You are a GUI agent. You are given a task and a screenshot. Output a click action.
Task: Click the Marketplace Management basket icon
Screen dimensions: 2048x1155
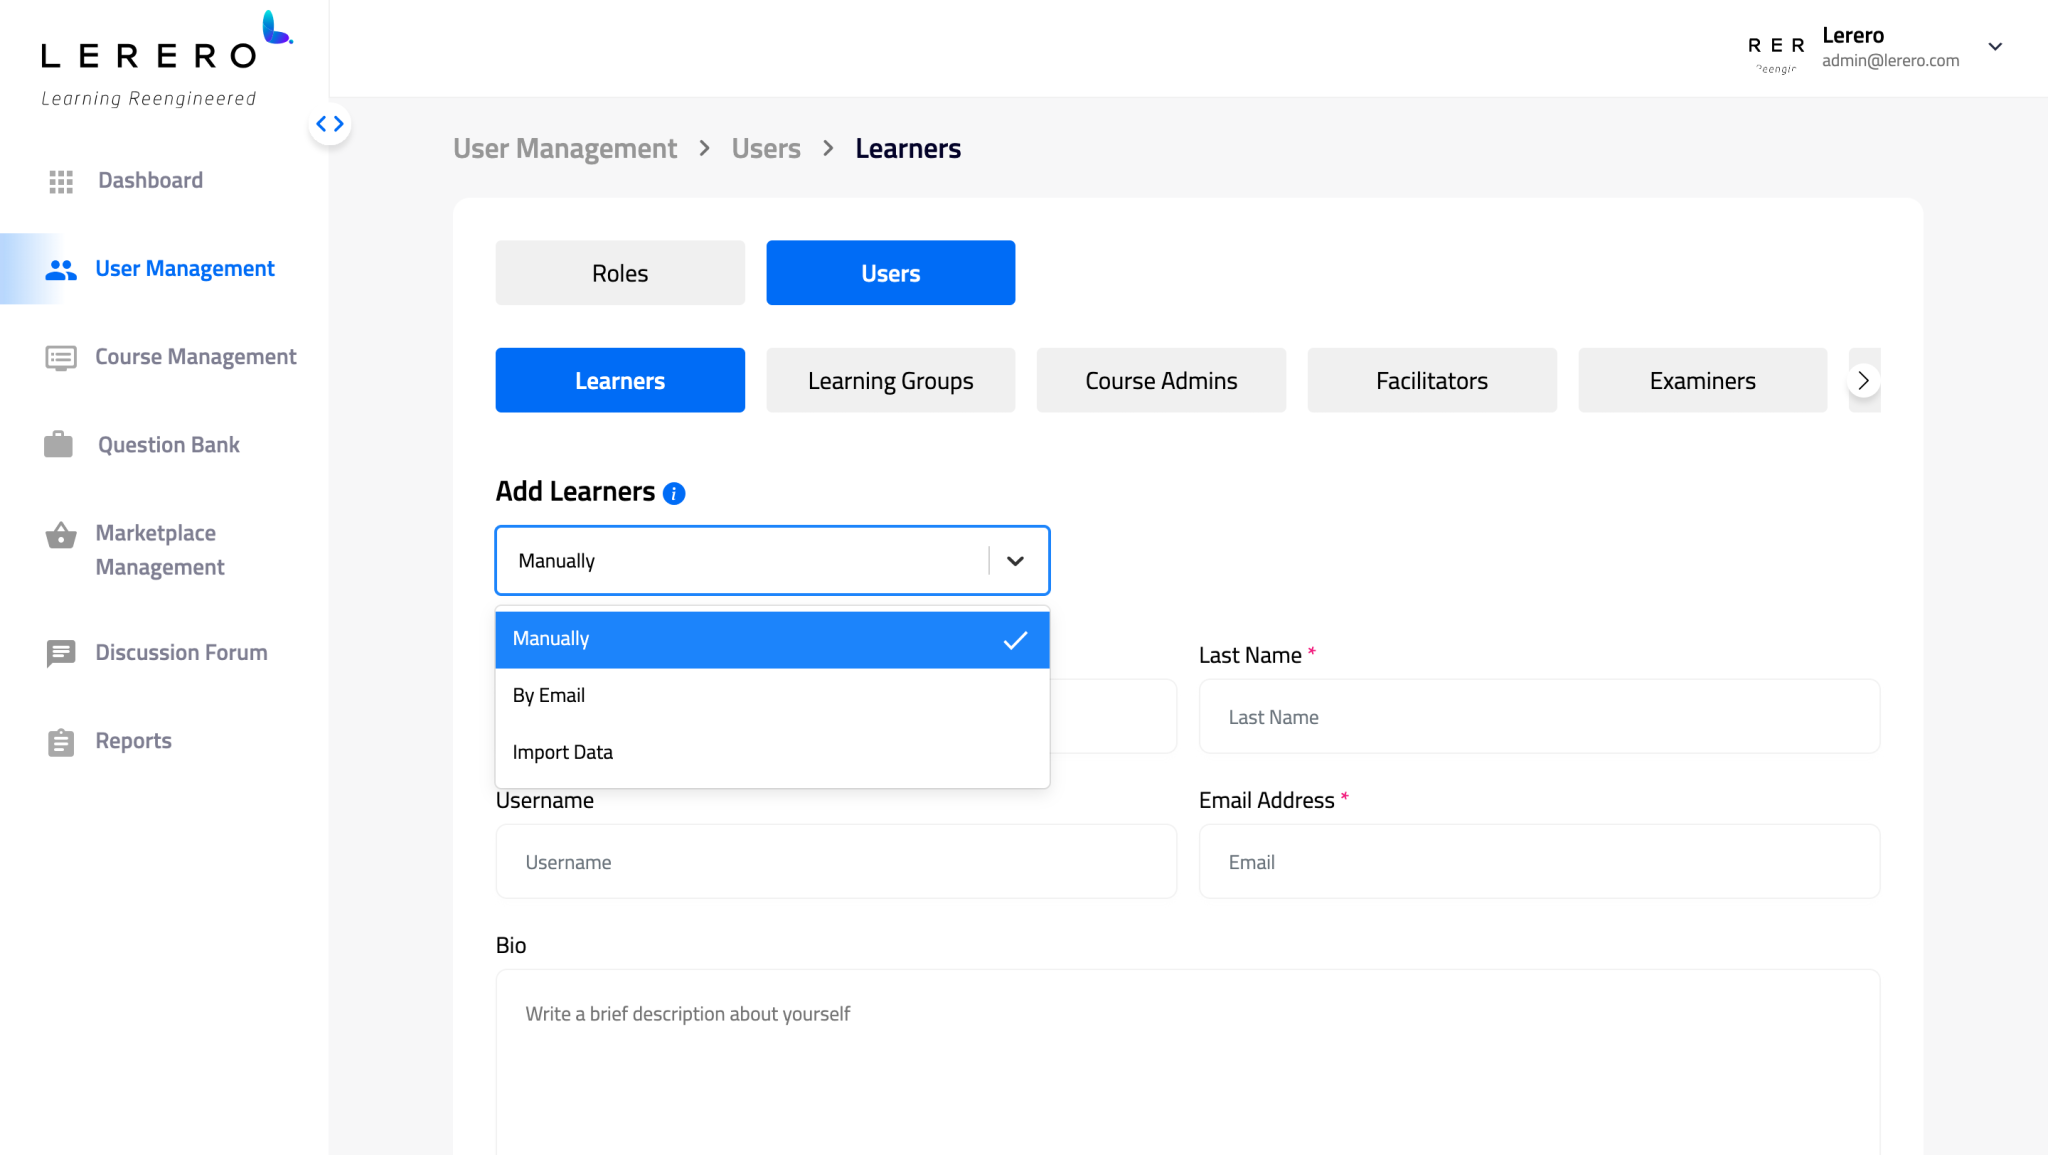[61, 535]
